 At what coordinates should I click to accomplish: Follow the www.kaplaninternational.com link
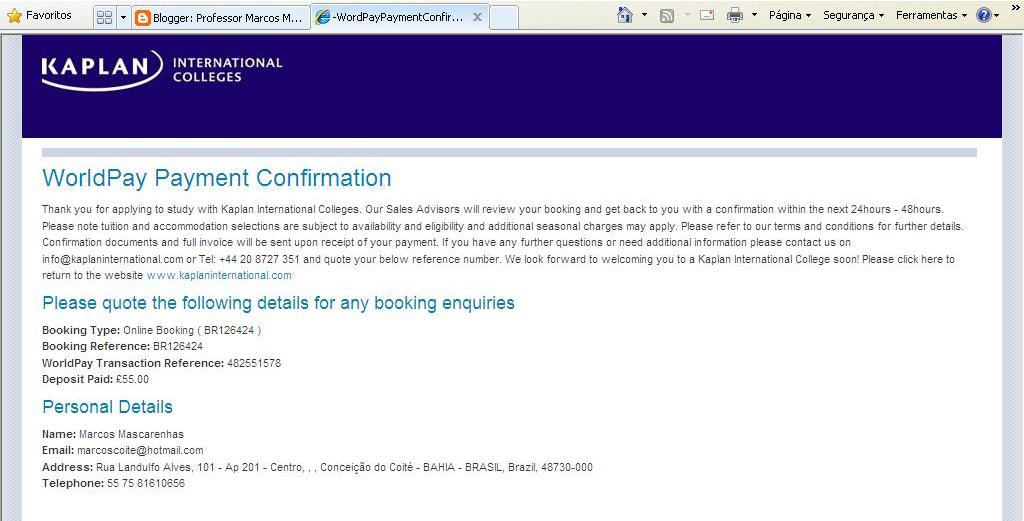[219, 276]
